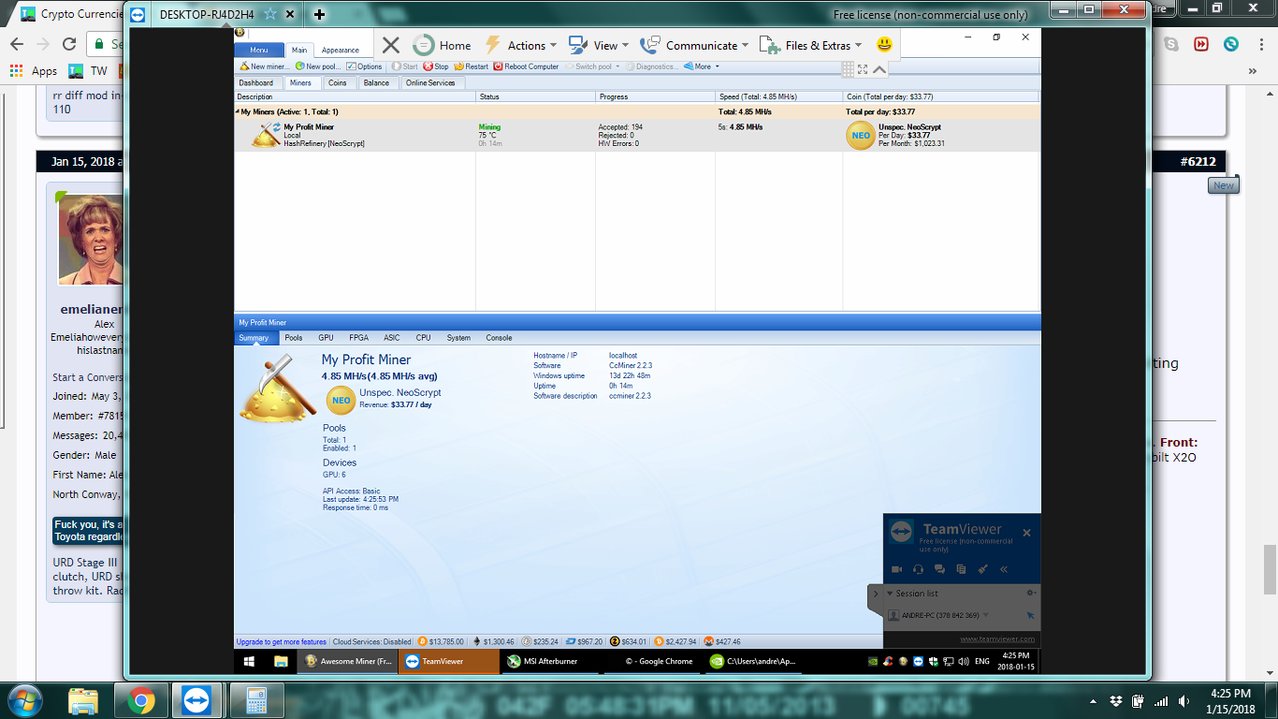The image size is (1278, 719).
Task: Open the System detail tab
Action: [x=459, y=338]
